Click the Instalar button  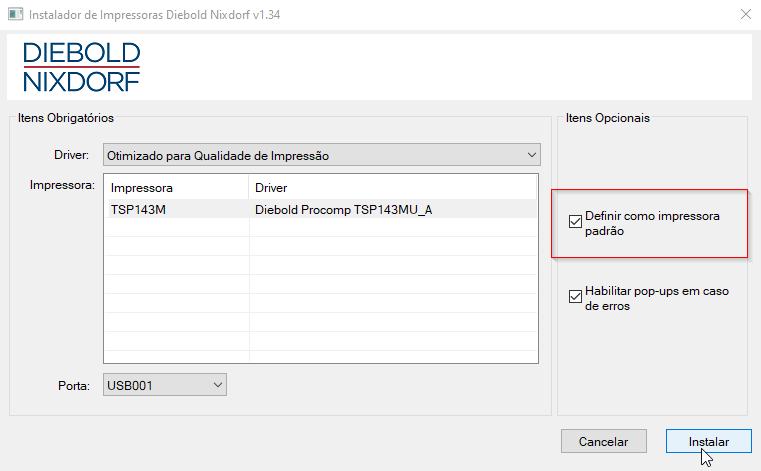click(x=709, y=441)
